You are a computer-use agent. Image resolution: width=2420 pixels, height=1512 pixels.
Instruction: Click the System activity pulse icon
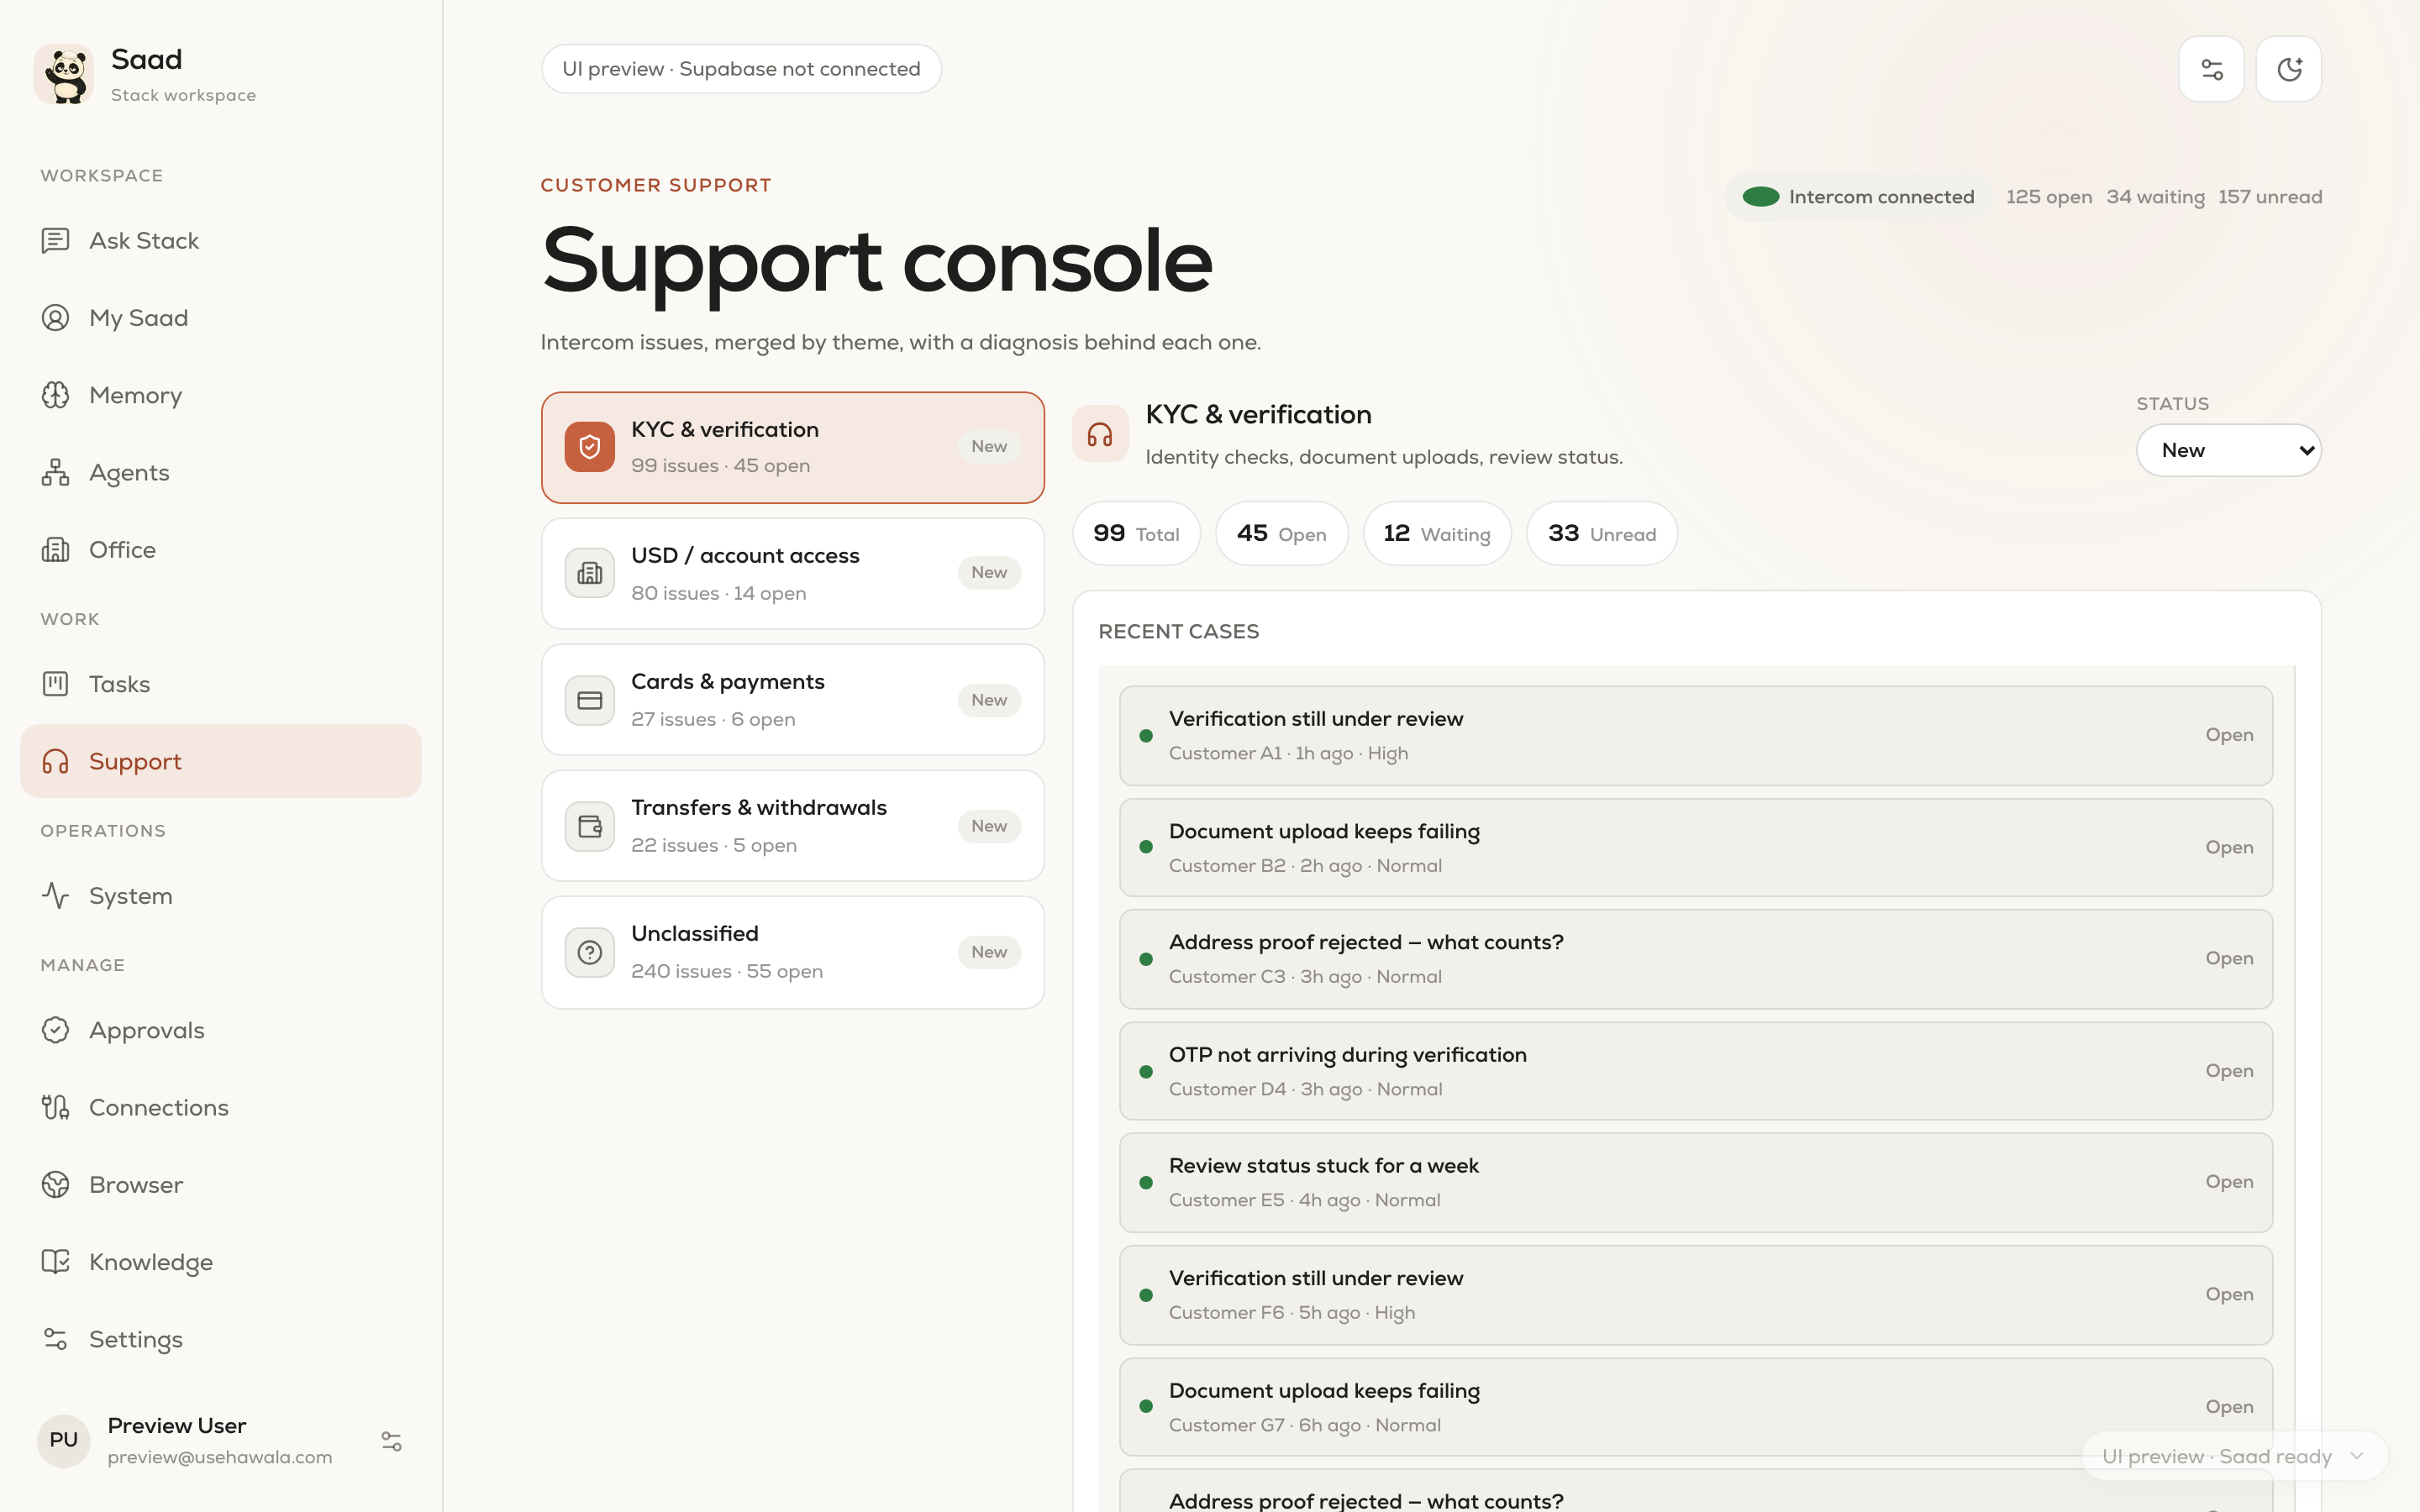[55, 895]
